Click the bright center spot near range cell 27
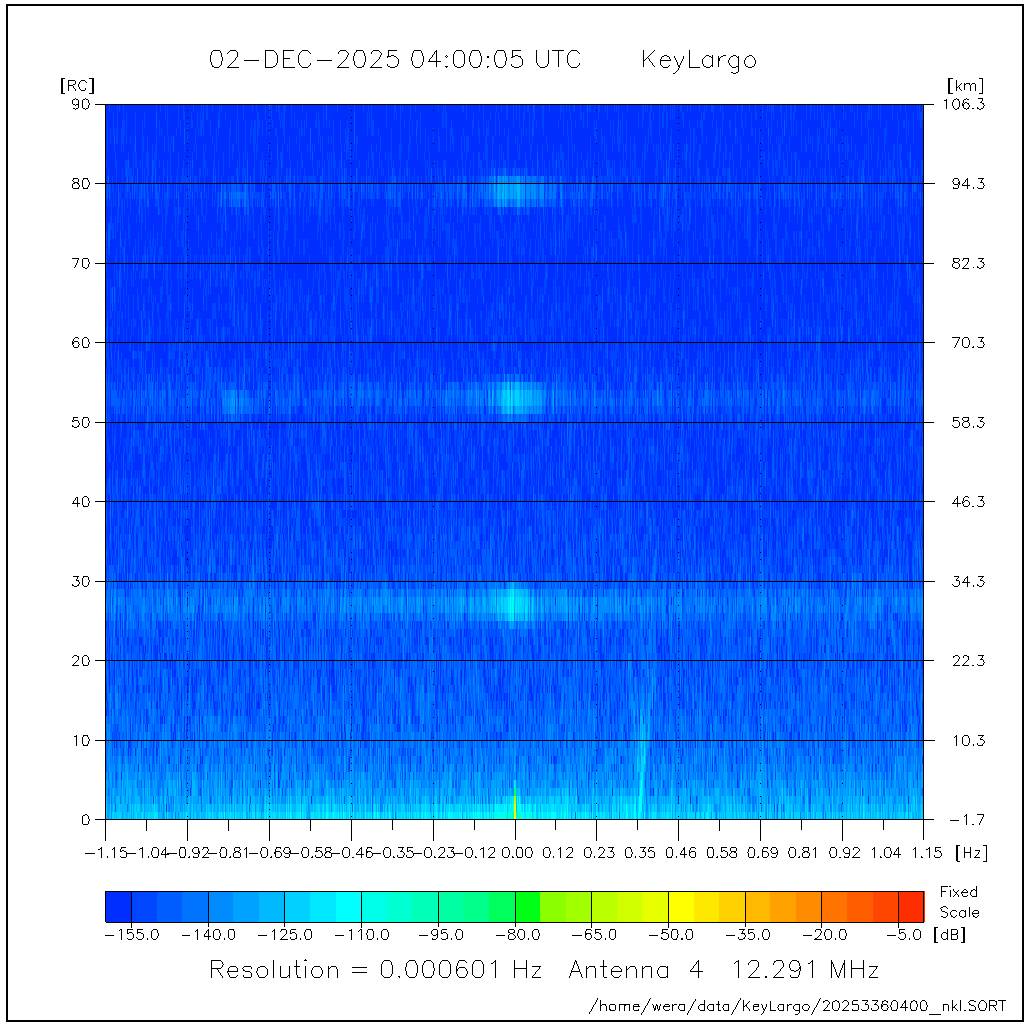Screen dimensions: 1030x1025 point(515,603)
